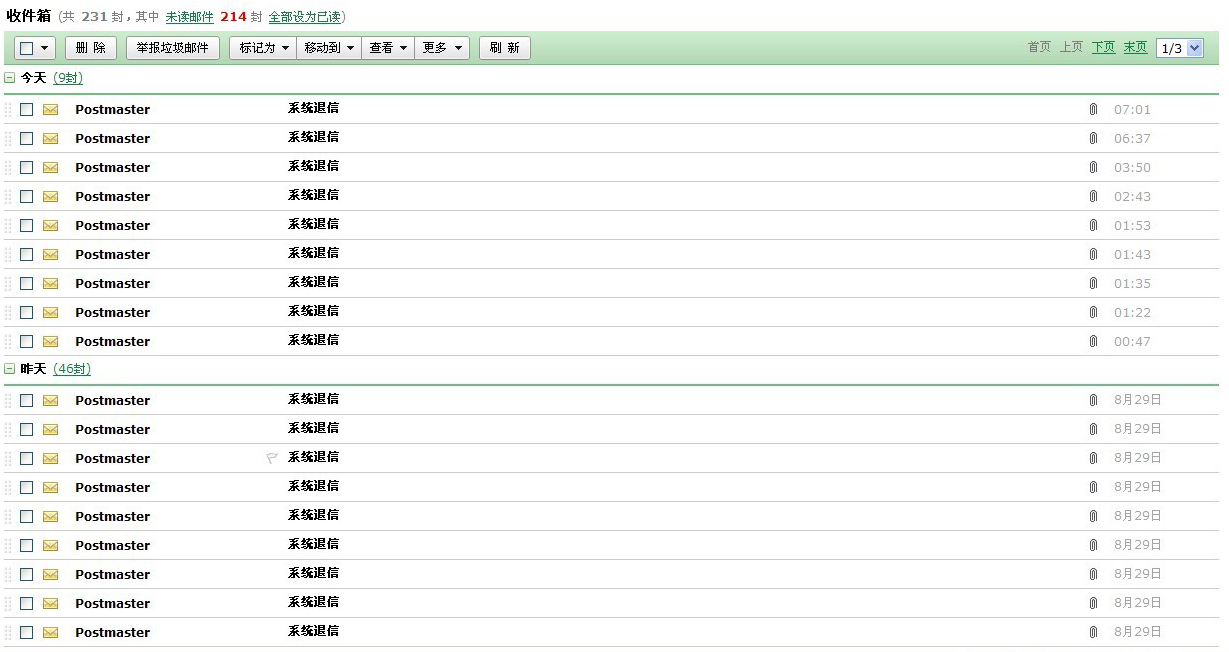Click envelope icon of the 07:01 email
1229x652 pixels.
[50, 110]
